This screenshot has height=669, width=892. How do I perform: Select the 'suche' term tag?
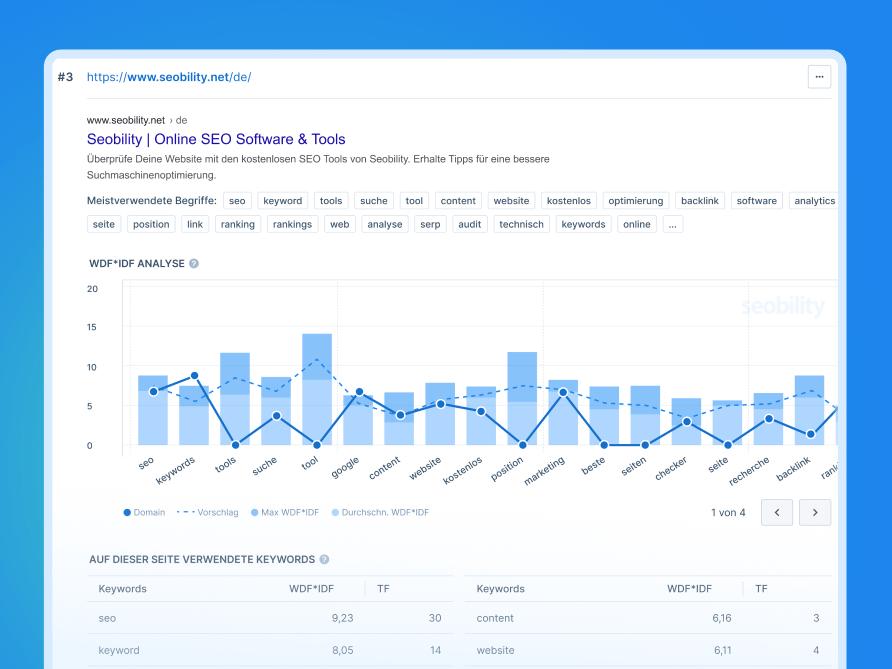pos(374,201)
